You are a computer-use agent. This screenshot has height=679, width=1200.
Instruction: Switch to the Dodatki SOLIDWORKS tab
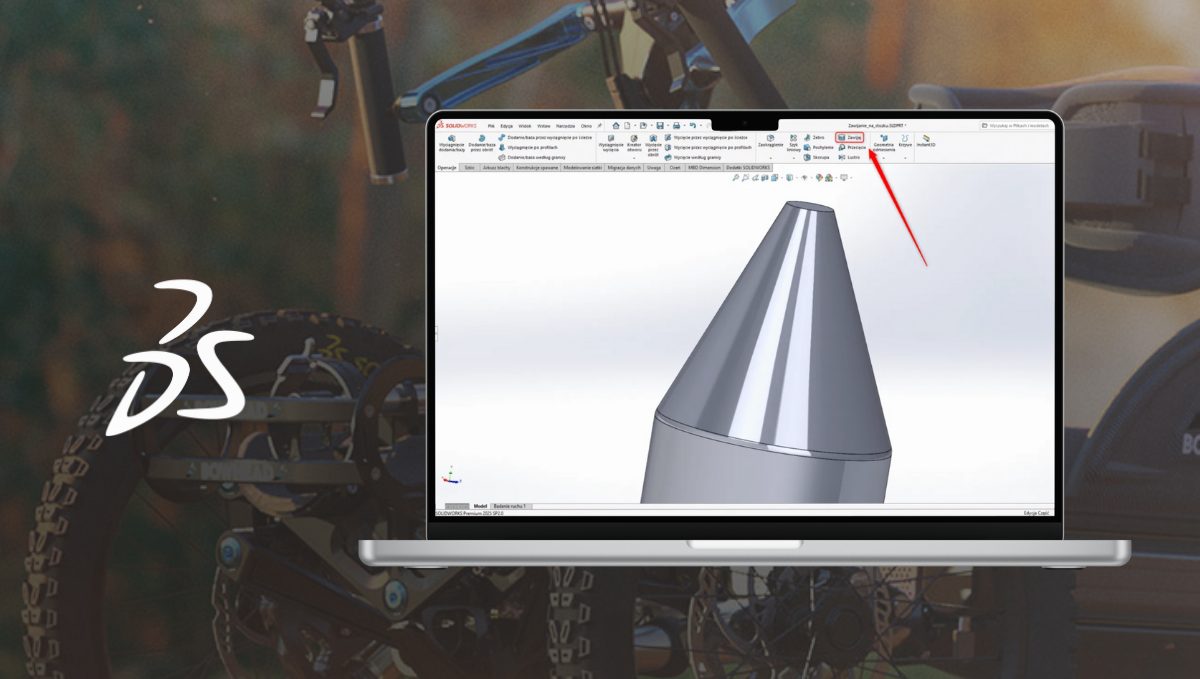(x=747, y=168)
